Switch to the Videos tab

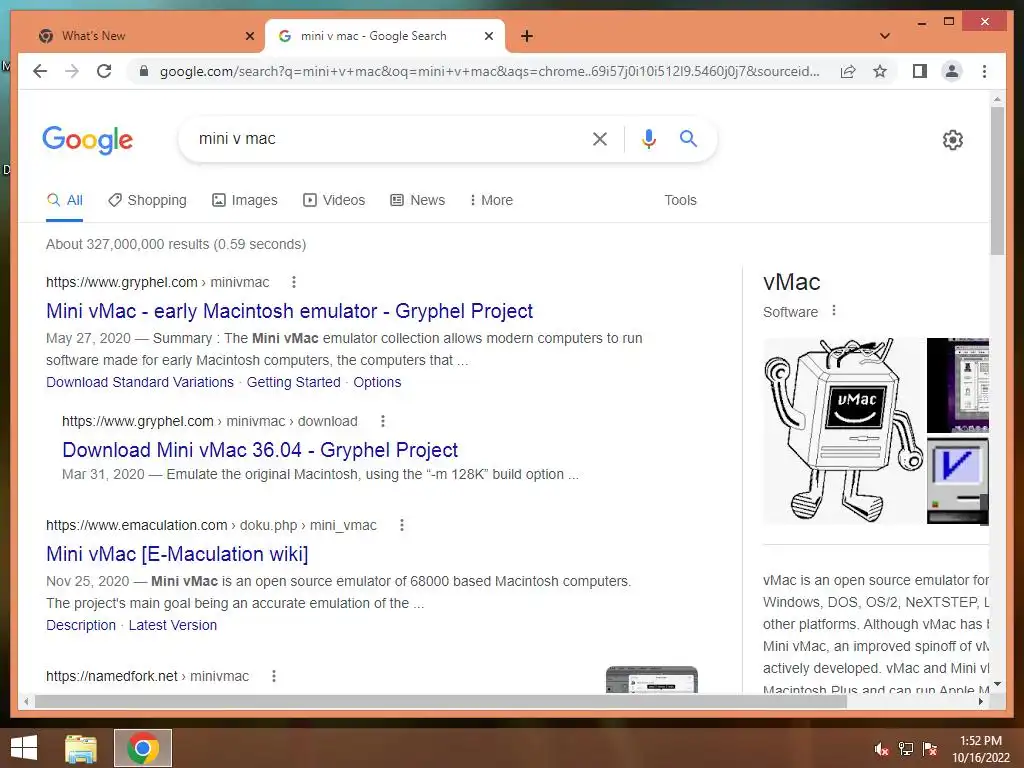tap(334, 200)
